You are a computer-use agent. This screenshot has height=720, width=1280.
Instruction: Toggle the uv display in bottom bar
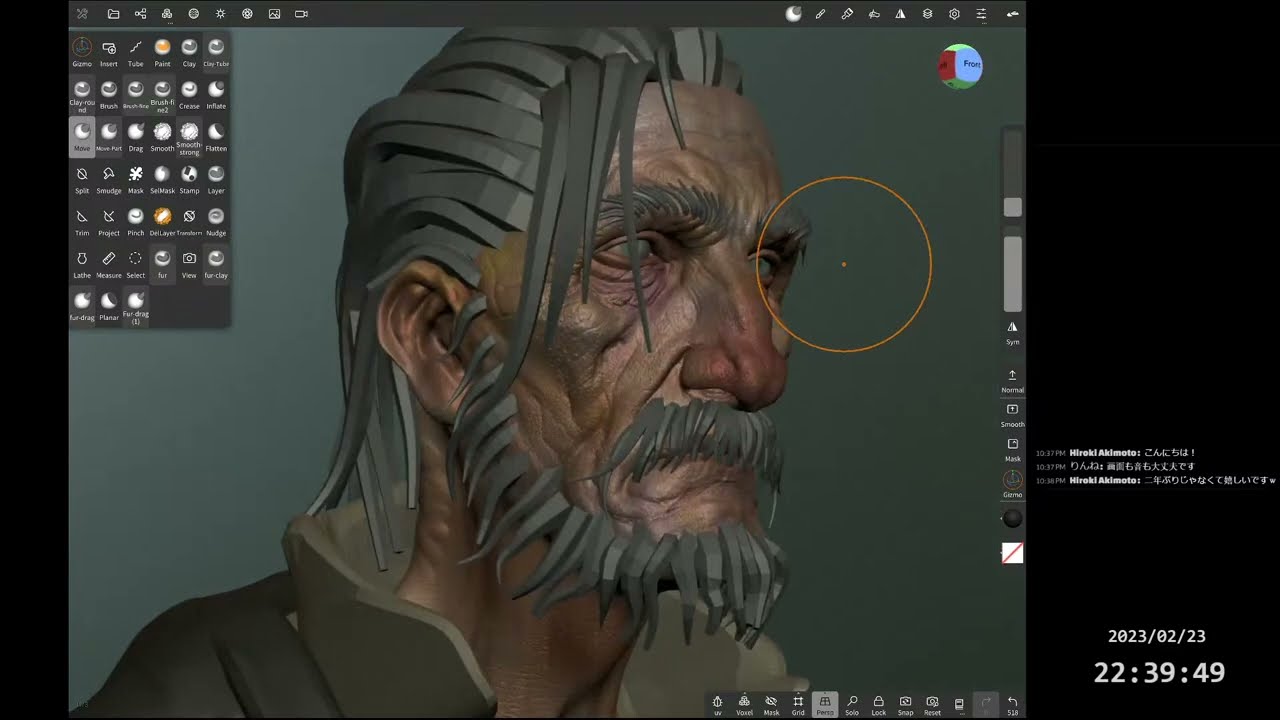pyautogui.click(x=717, y=706)
